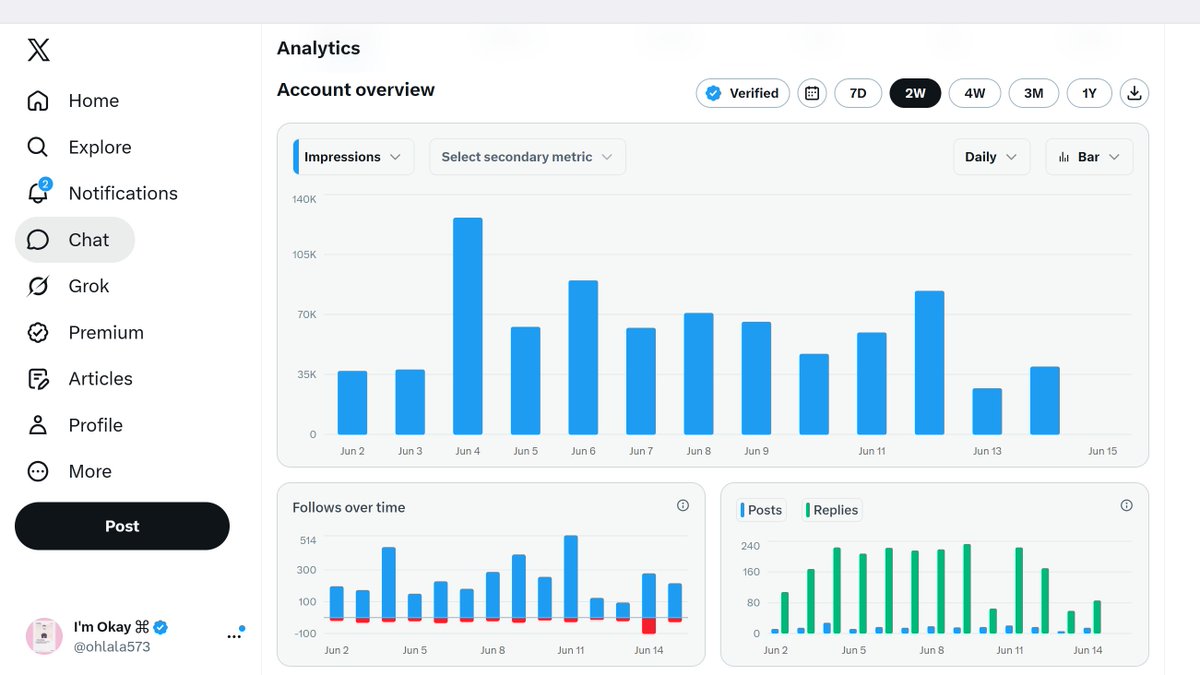Open the Grok icon
Image resolution: width=1200 pixels, height=675 pixels.
pos(38,286)
